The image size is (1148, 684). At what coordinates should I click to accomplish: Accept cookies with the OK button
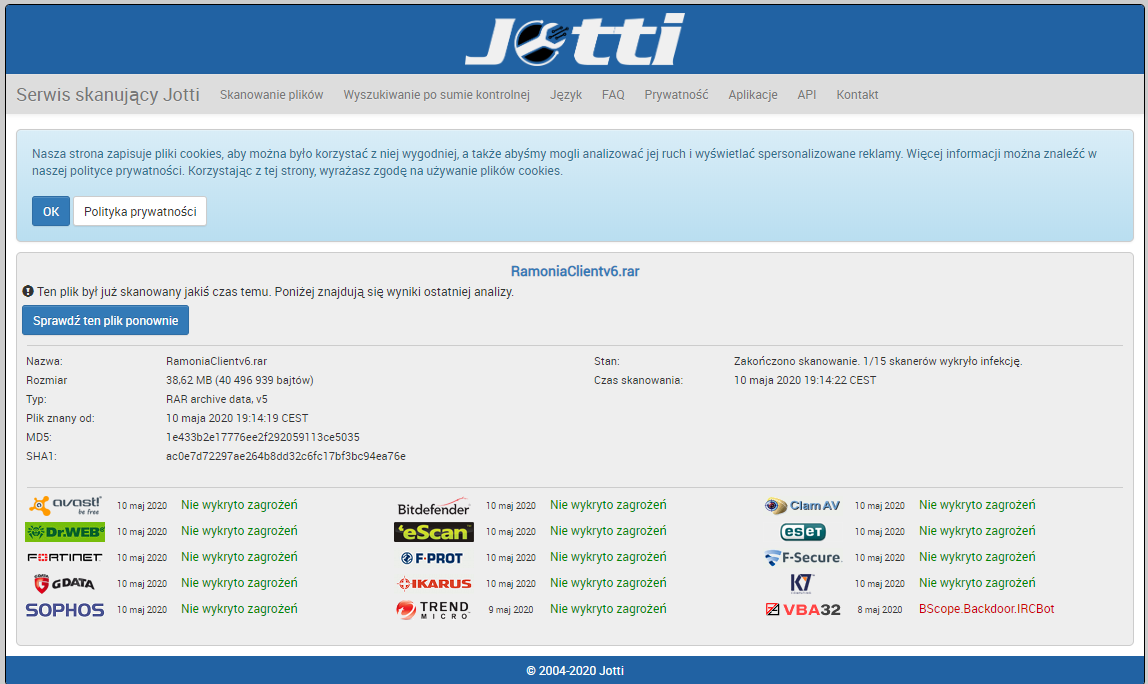51,211
